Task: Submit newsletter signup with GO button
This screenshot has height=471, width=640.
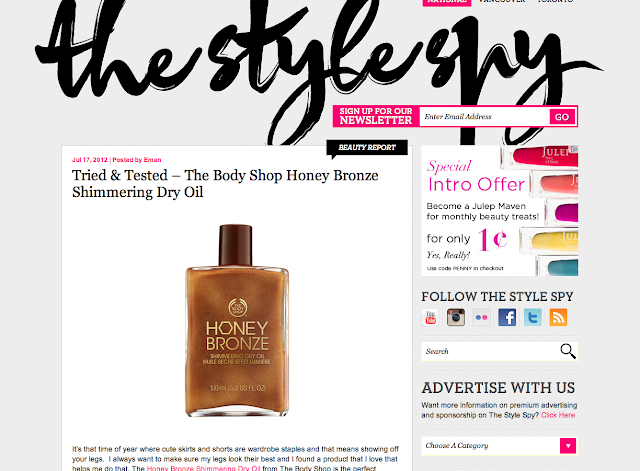Action: 562,117
